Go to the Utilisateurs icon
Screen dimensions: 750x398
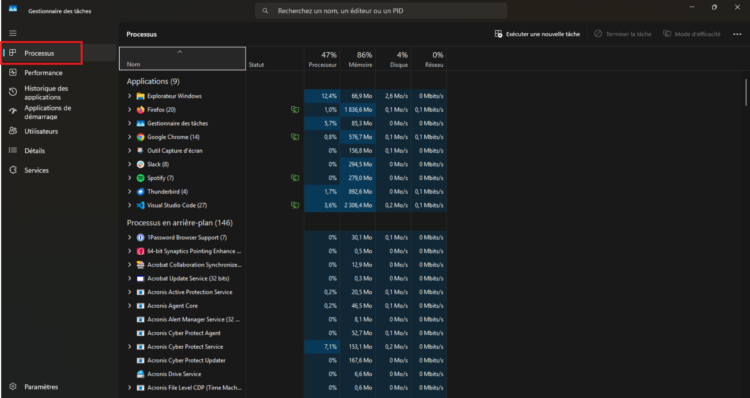tap(13, 131)
